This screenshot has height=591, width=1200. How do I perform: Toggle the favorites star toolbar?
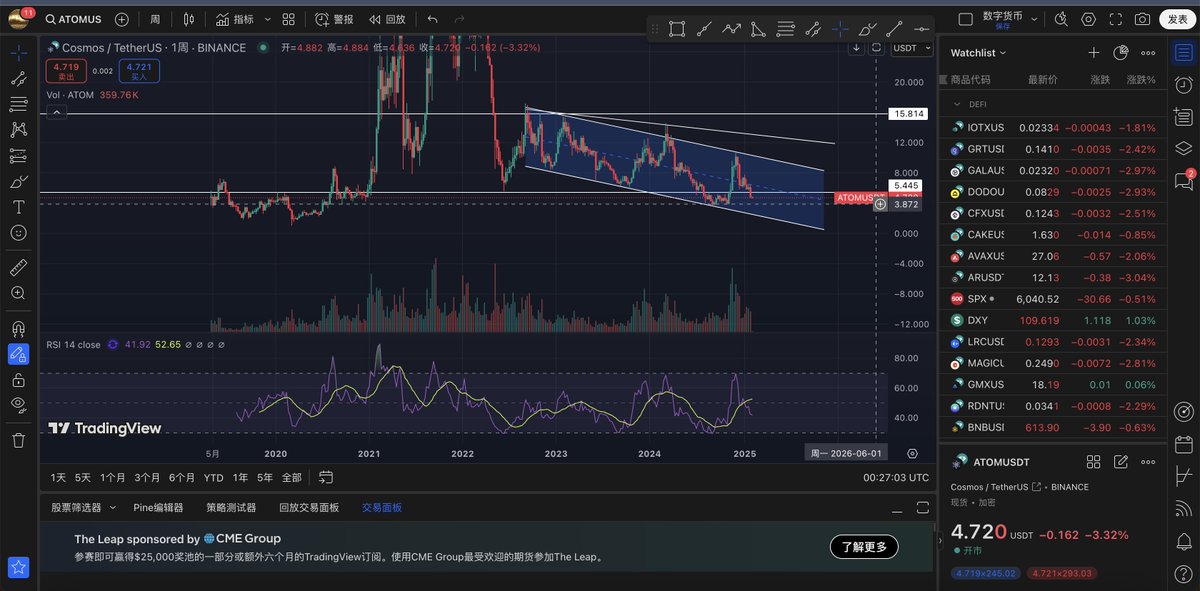pyautogui.click(x=18, y=568)
